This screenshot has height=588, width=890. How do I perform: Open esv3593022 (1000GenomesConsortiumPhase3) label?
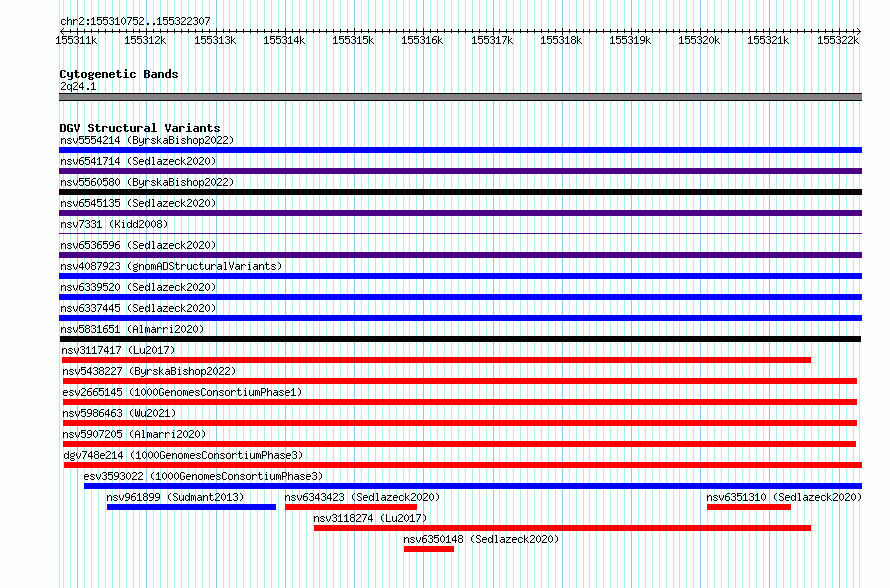pyautogui.click(x=203, y=476)
